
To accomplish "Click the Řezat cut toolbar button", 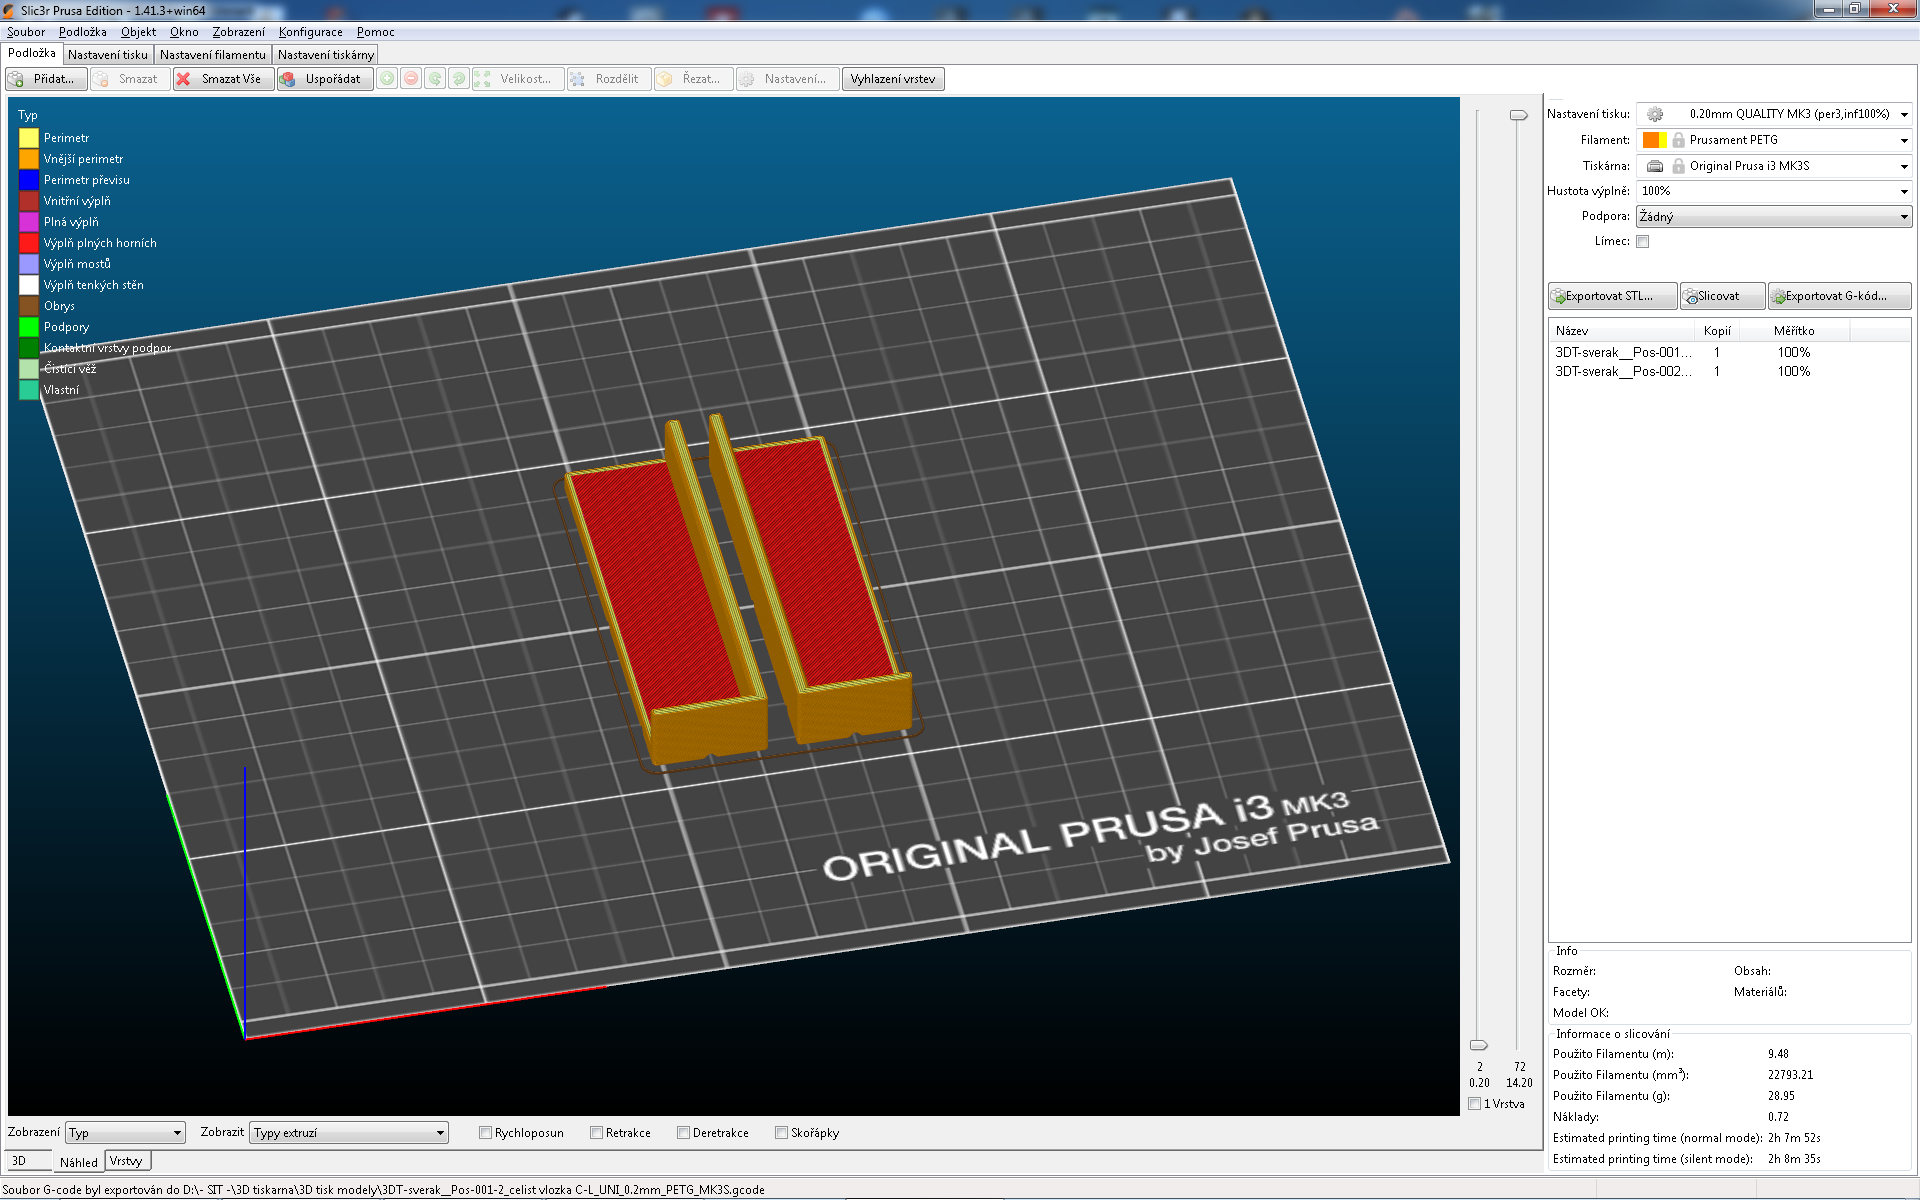I will 693,79.
